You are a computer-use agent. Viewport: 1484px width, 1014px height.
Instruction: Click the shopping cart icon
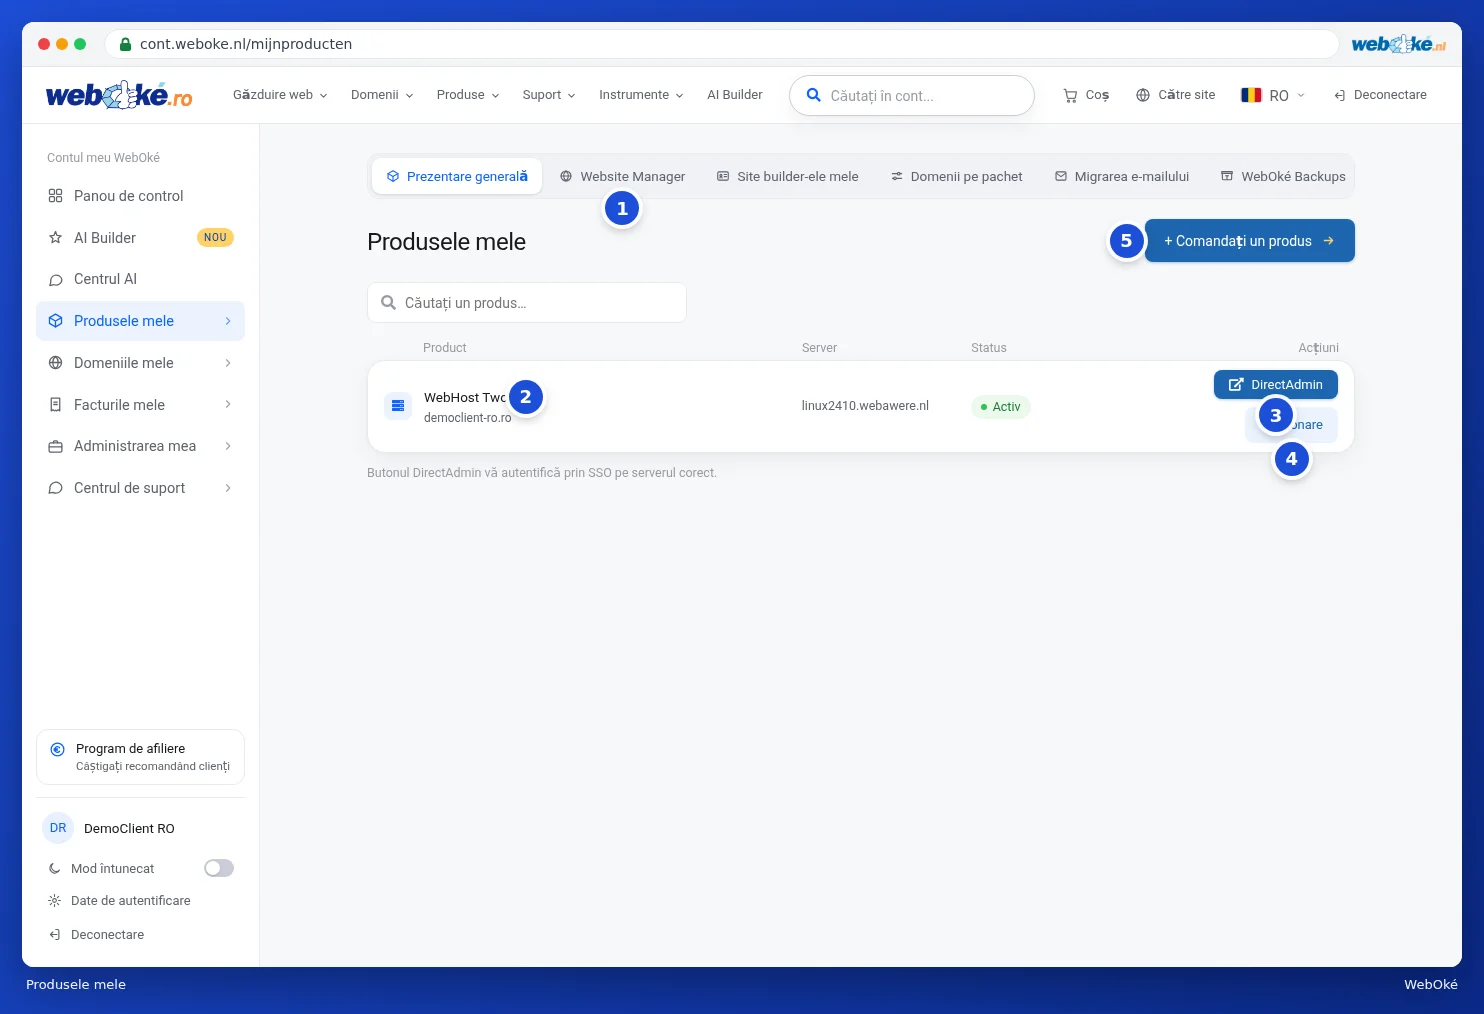[1070, 96]
